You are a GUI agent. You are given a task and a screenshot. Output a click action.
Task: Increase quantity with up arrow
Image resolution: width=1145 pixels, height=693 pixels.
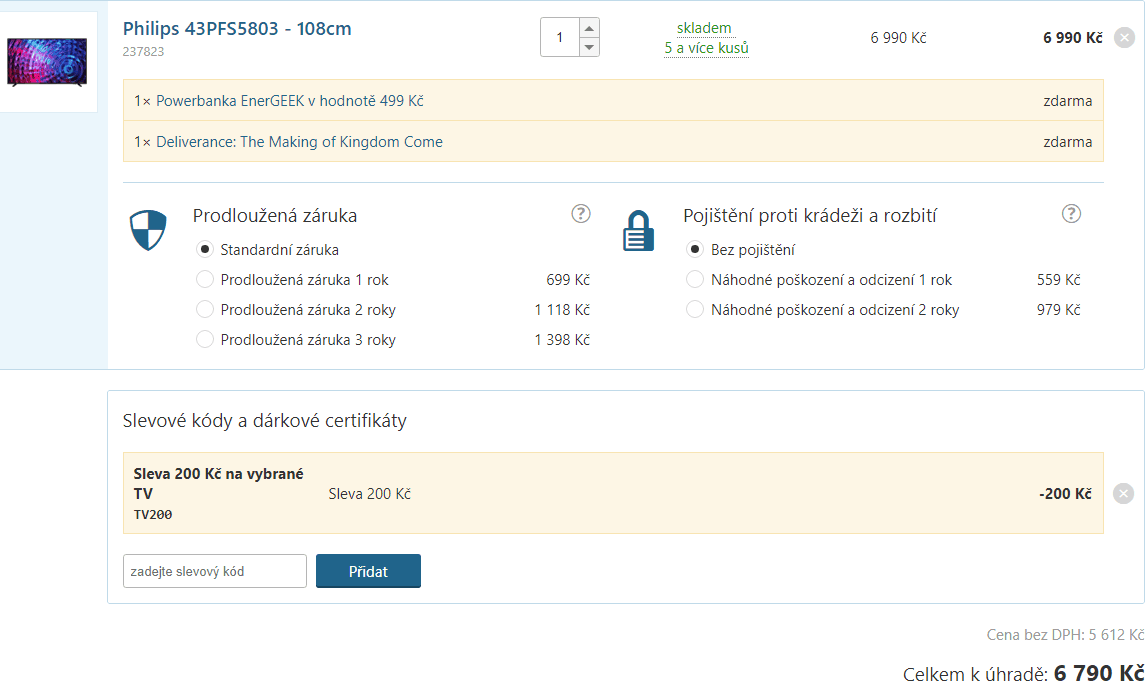coord(589,28)
